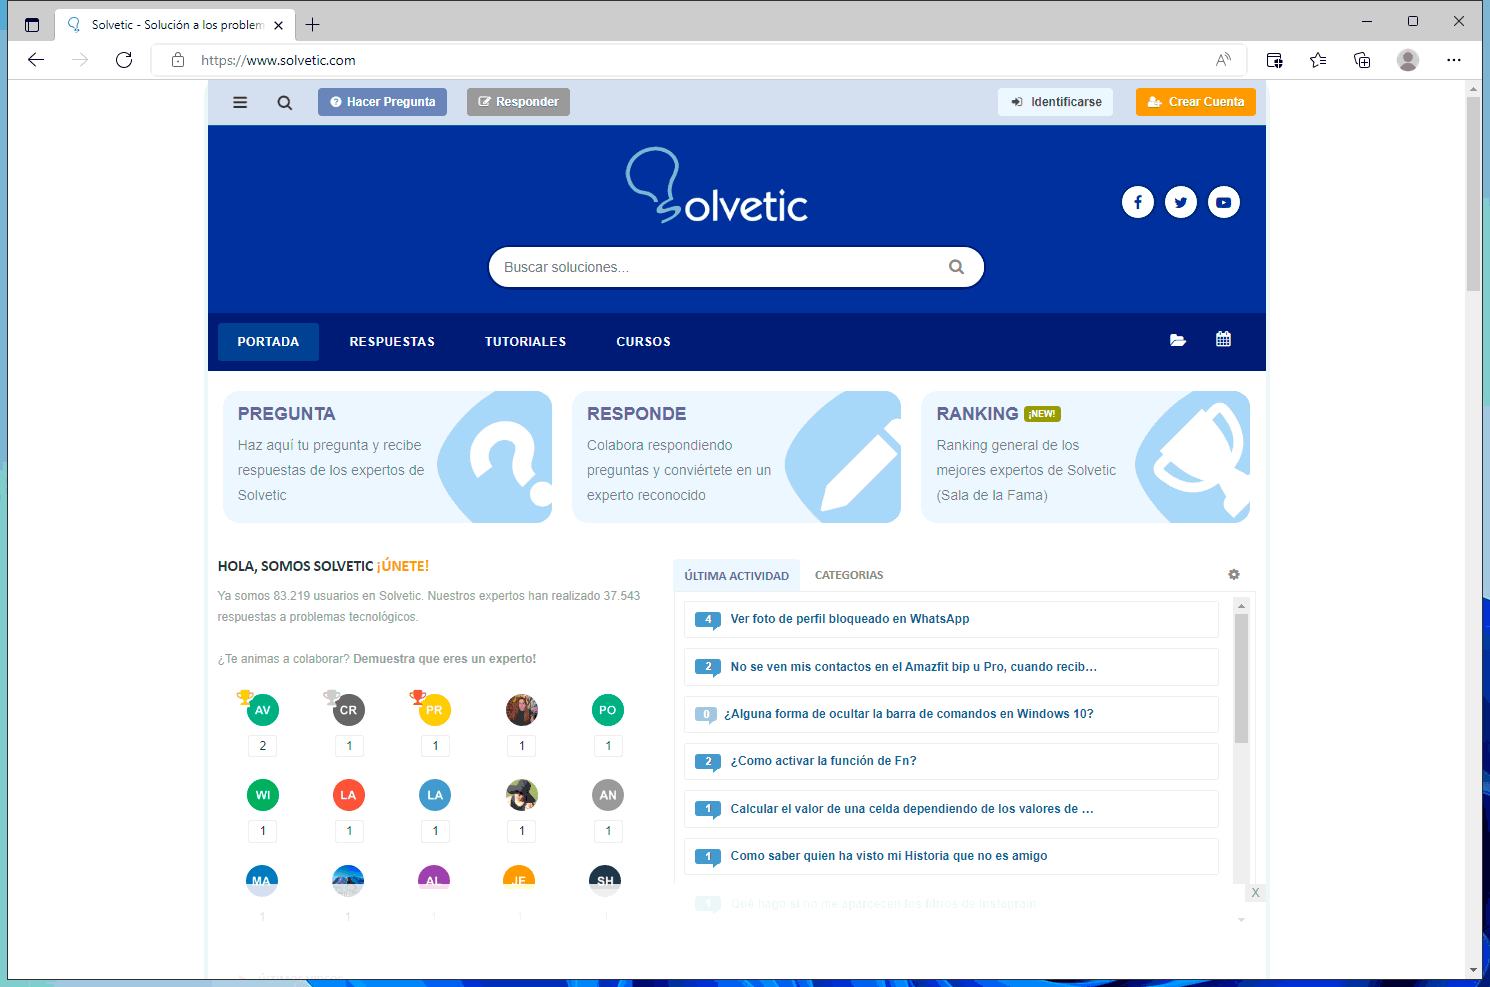Screen dimensions: 1490x987
Task: Open browser Collections icon
Action: pos(1362,60)
